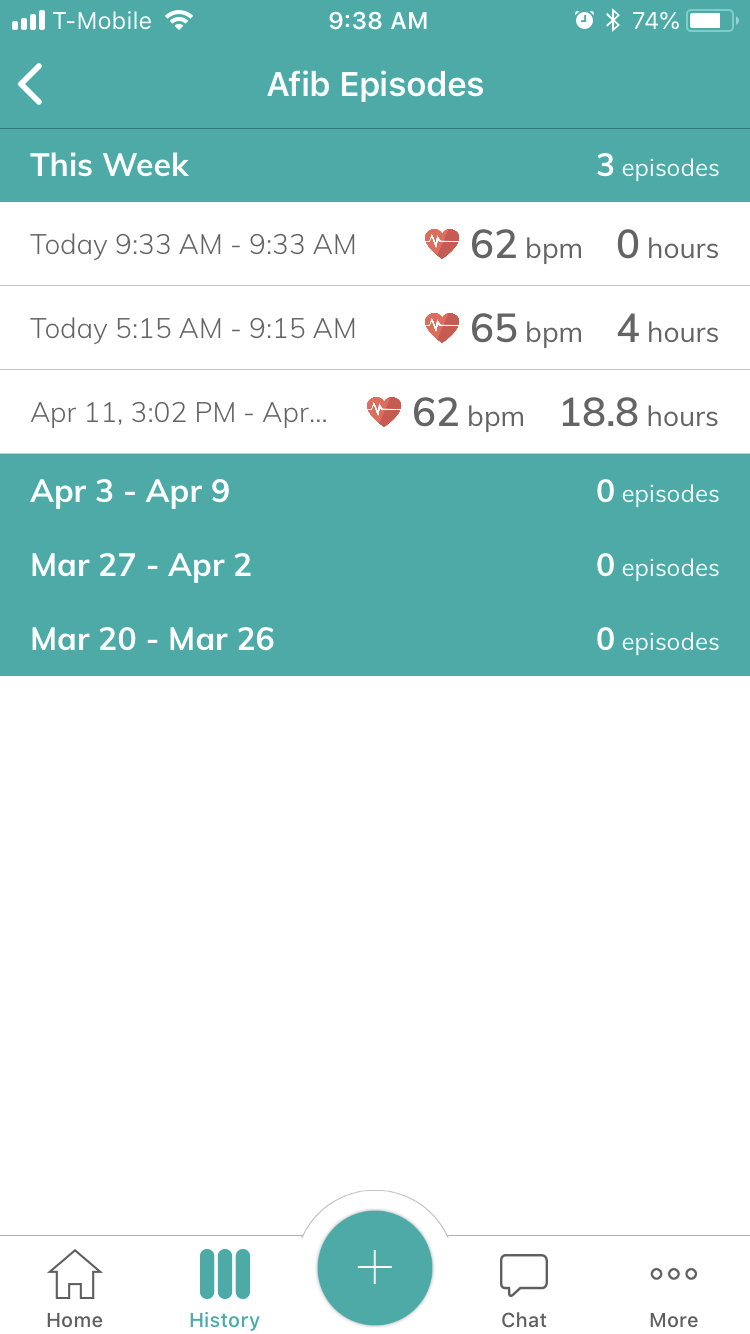
Task: Tap the 18.8 hours duration
Action: pos(638,412)
